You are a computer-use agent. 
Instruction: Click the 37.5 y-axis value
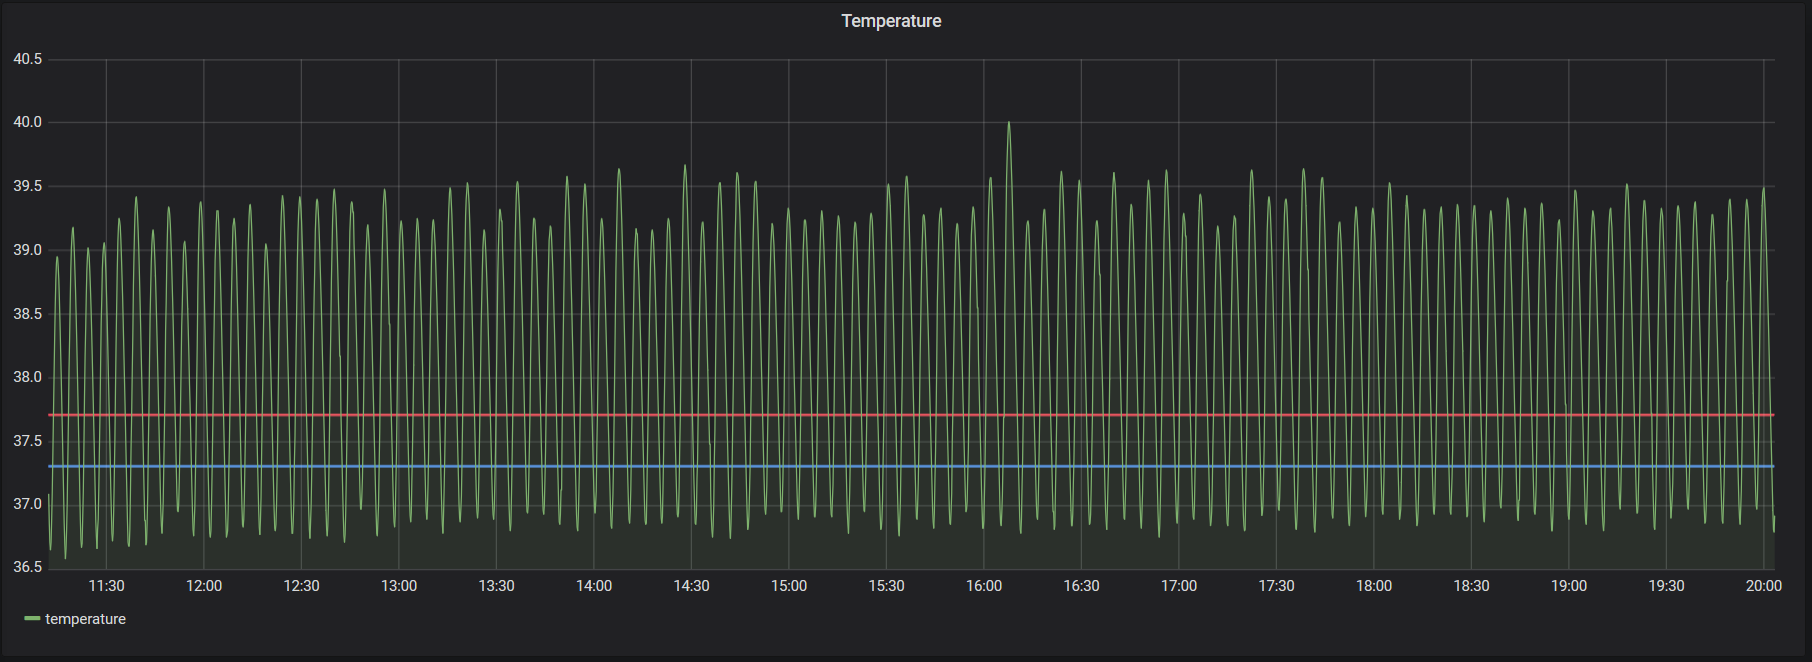pos(28,441)
